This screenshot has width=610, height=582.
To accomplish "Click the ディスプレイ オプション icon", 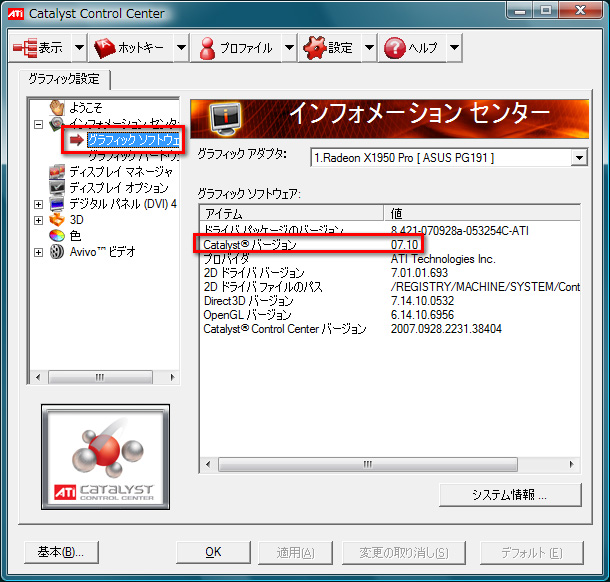I will click(x=57, y=188).
